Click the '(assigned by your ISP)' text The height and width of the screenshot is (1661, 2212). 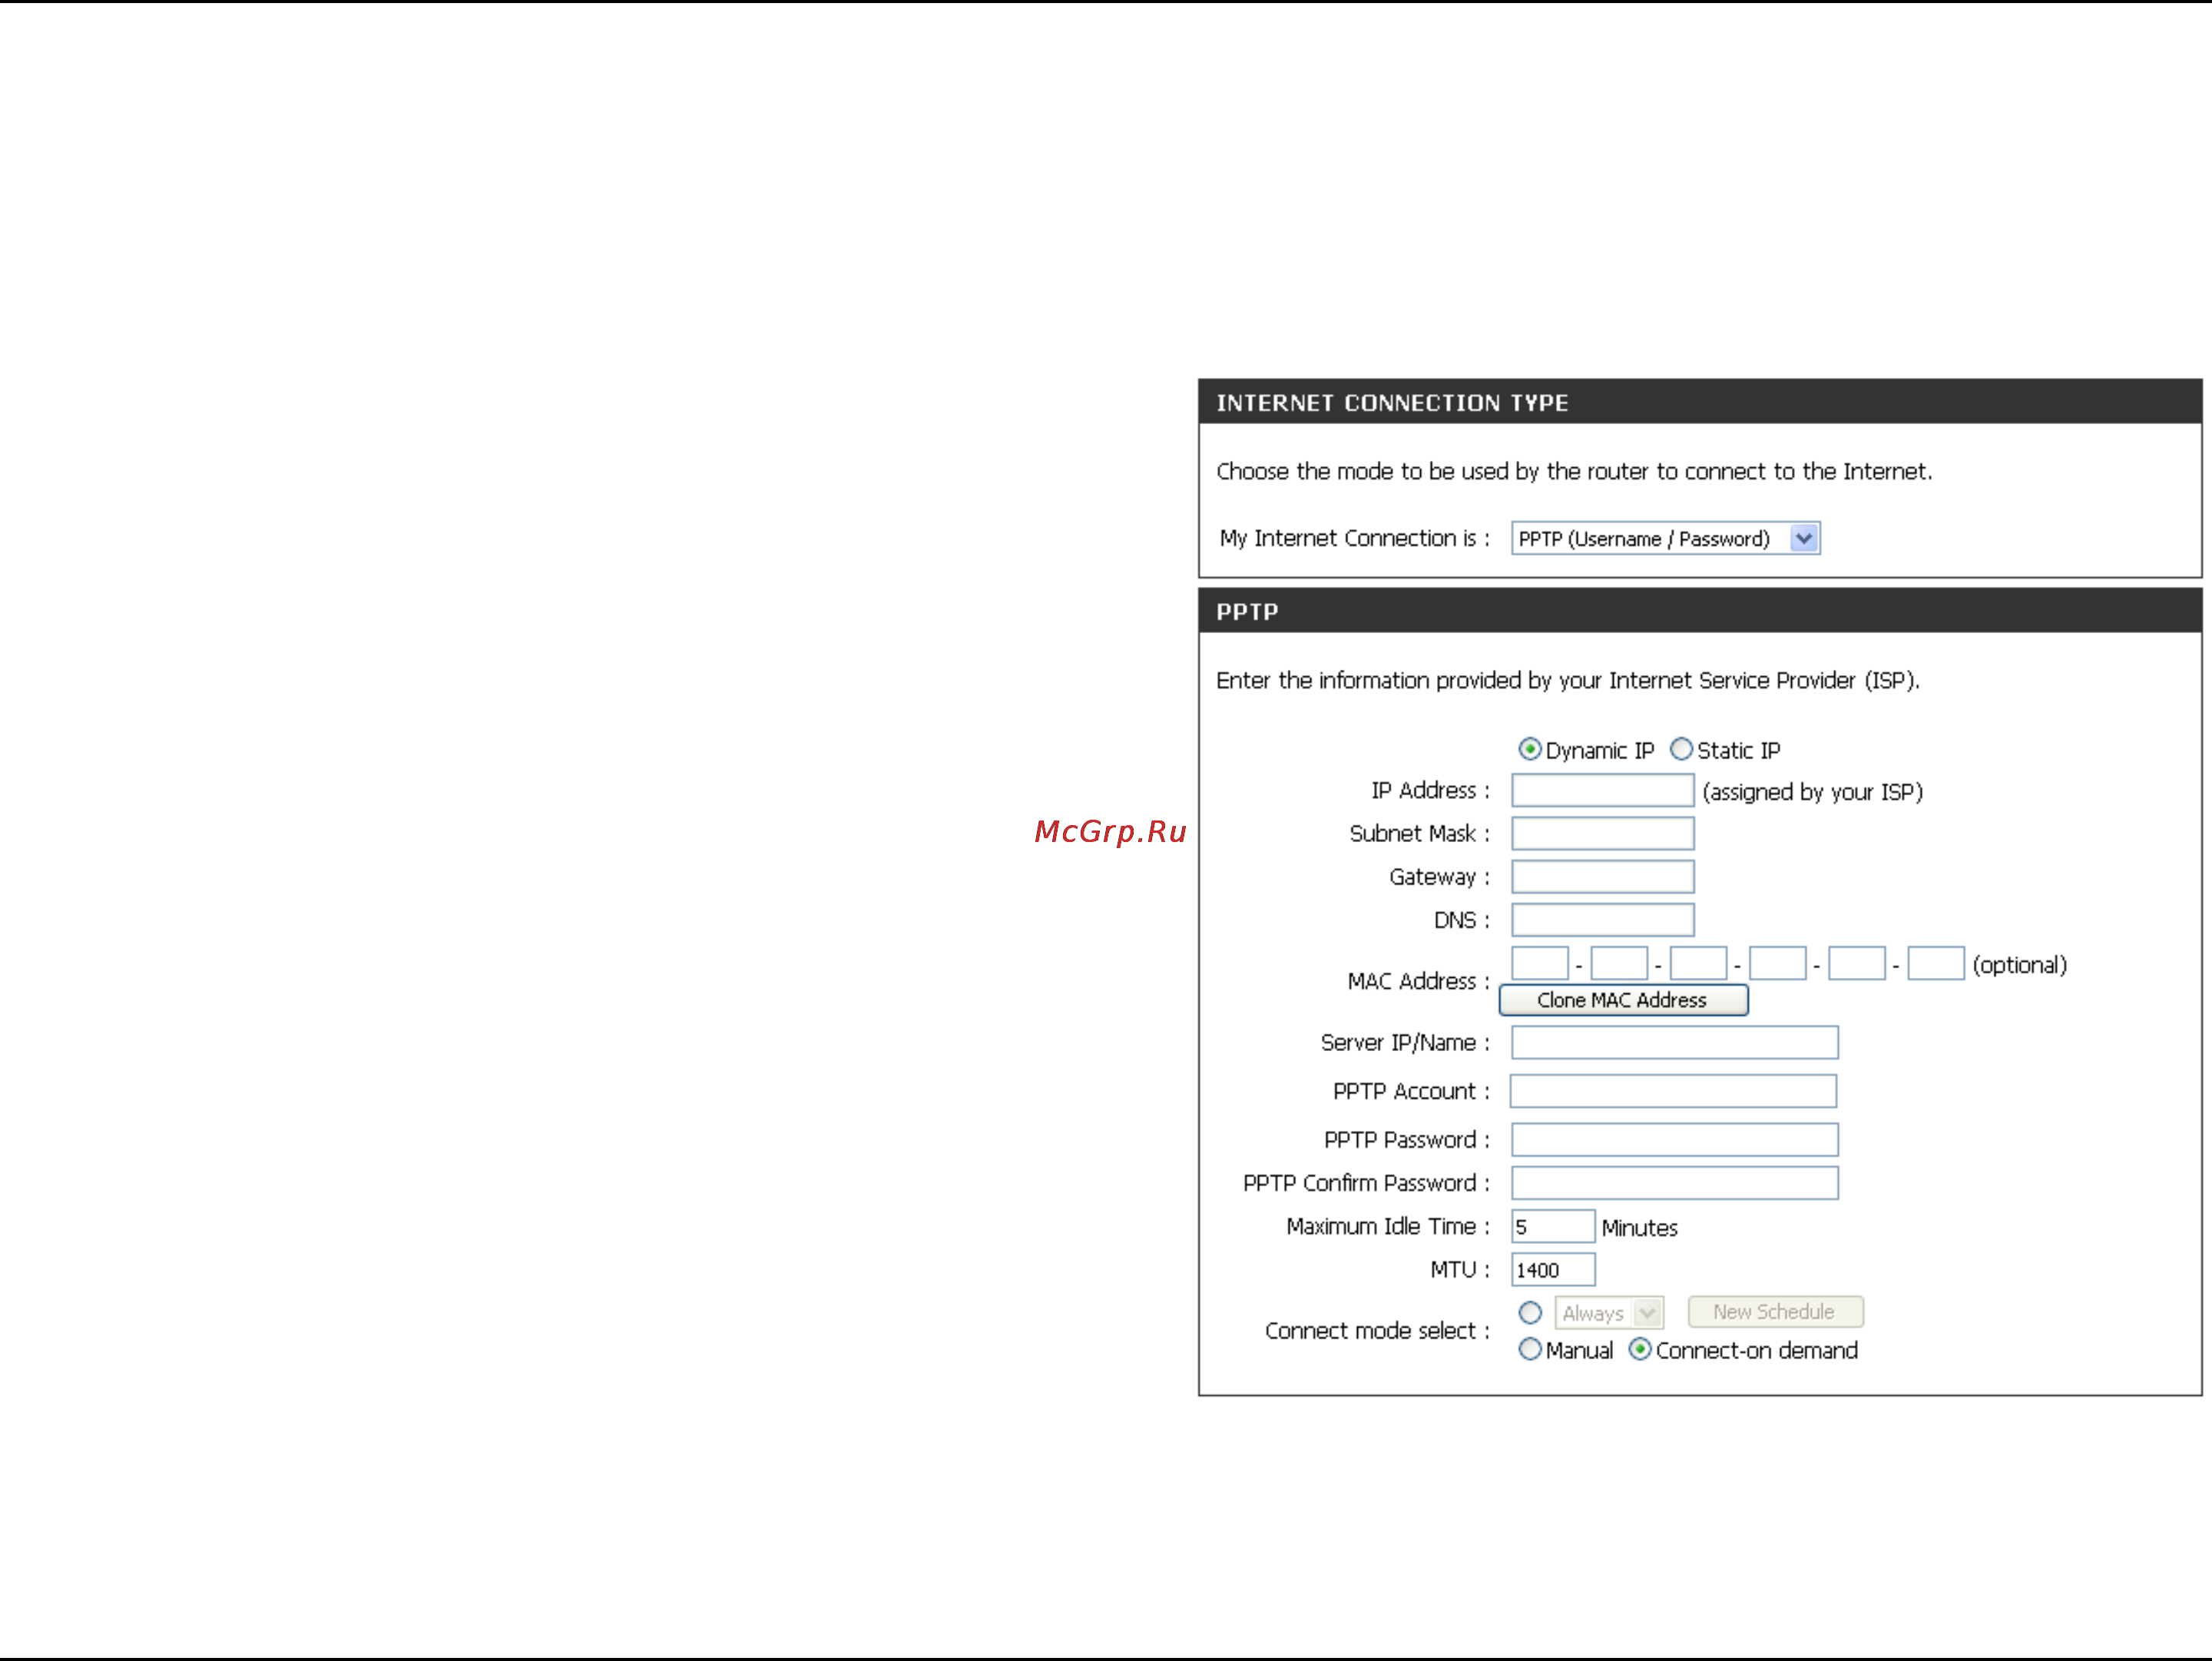1812,792
